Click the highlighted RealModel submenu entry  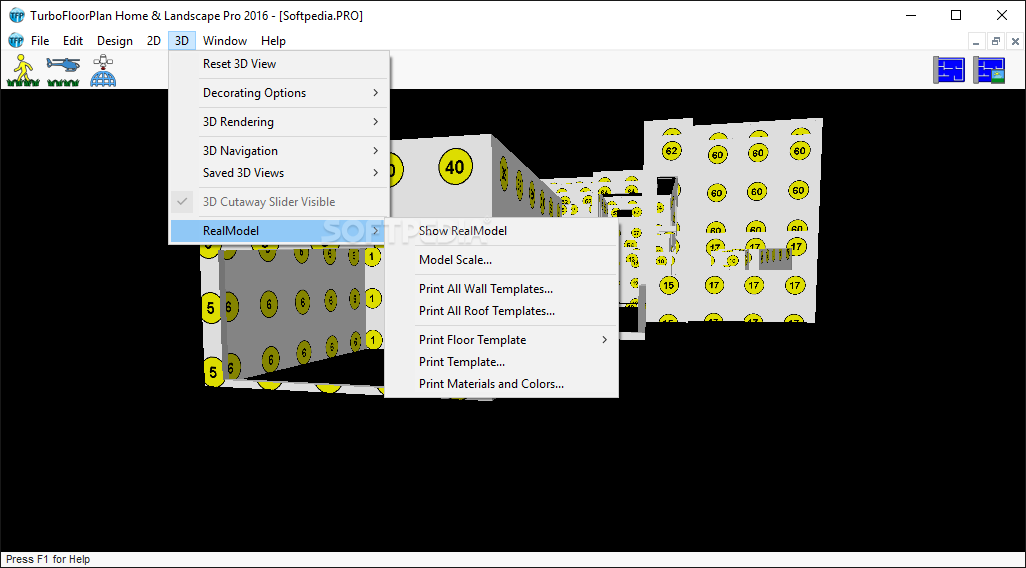click(x=279, y=230)
